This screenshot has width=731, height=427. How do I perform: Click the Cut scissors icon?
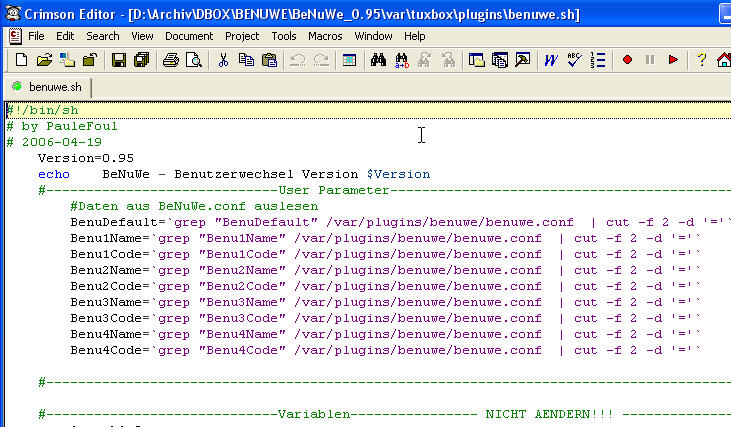pyautogui.click(x=224, y=61)
